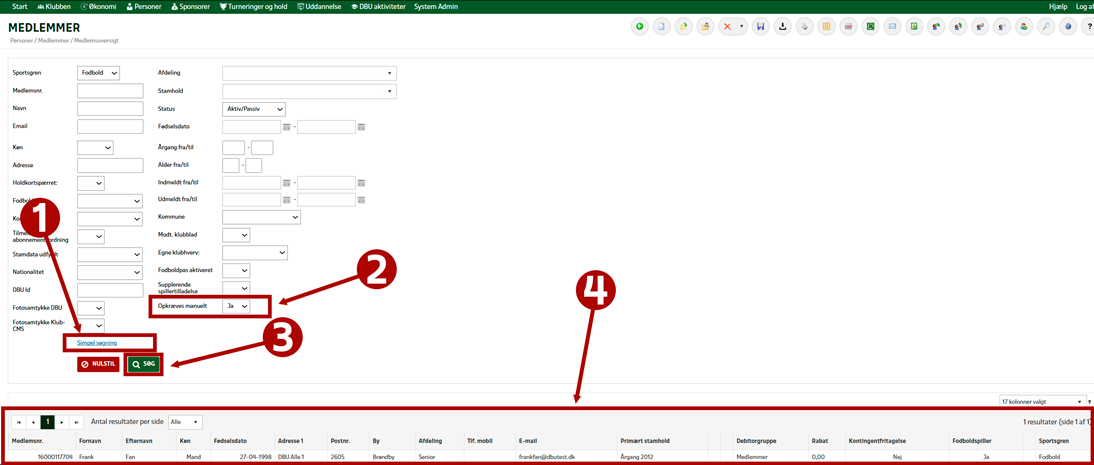This screenshot has width=1094, height=465.
Task: Click the green back arrow toolbar icon
Action: point(640,27)
